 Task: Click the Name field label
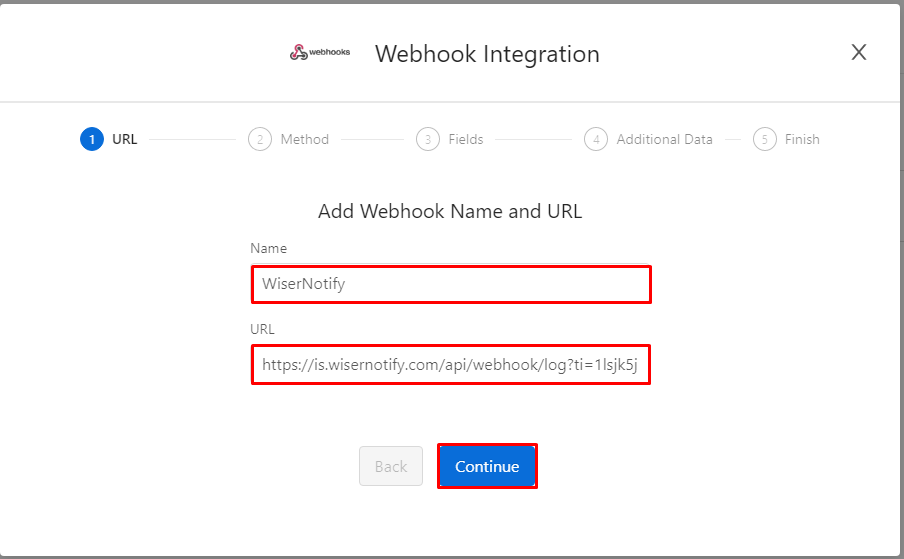pyautogui.click(x=269, y=248)
